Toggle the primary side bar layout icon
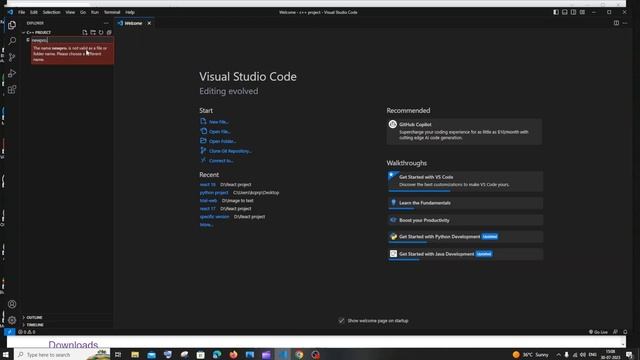Viewport: 640px width, 360px height. 556,12
